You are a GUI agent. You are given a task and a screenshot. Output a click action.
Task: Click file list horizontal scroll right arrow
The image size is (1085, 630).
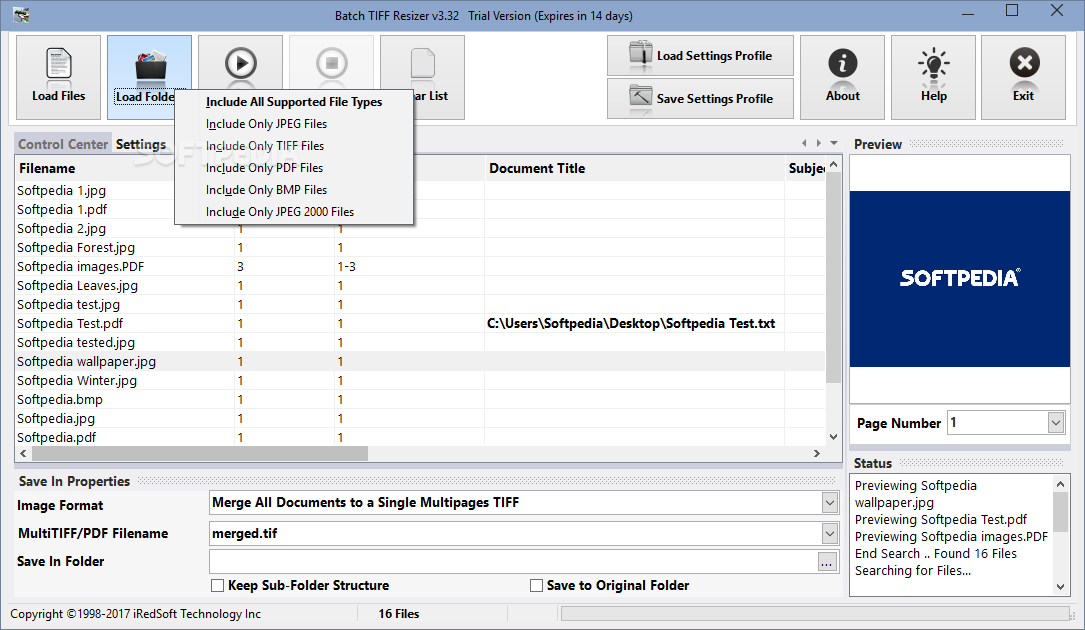(x=817, y=453)
